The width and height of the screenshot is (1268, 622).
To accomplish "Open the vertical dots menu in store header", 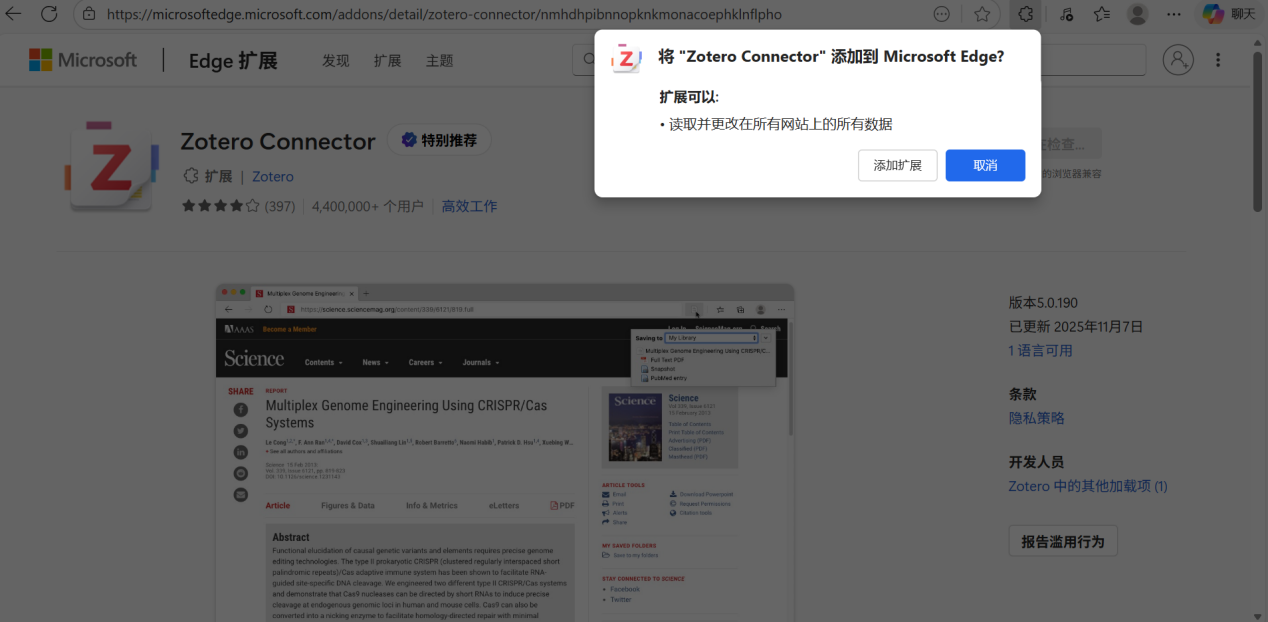I will [1218, 60].
